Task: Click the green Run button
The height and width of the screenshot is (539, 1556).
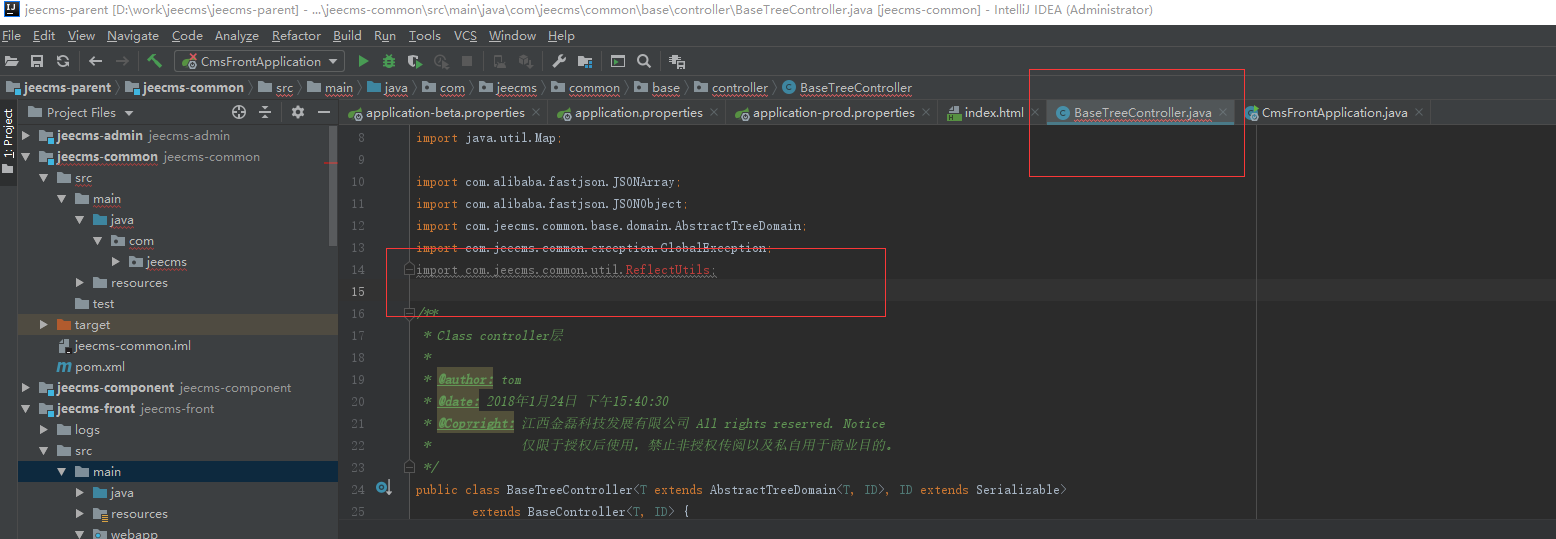Action: coord(364,62)
